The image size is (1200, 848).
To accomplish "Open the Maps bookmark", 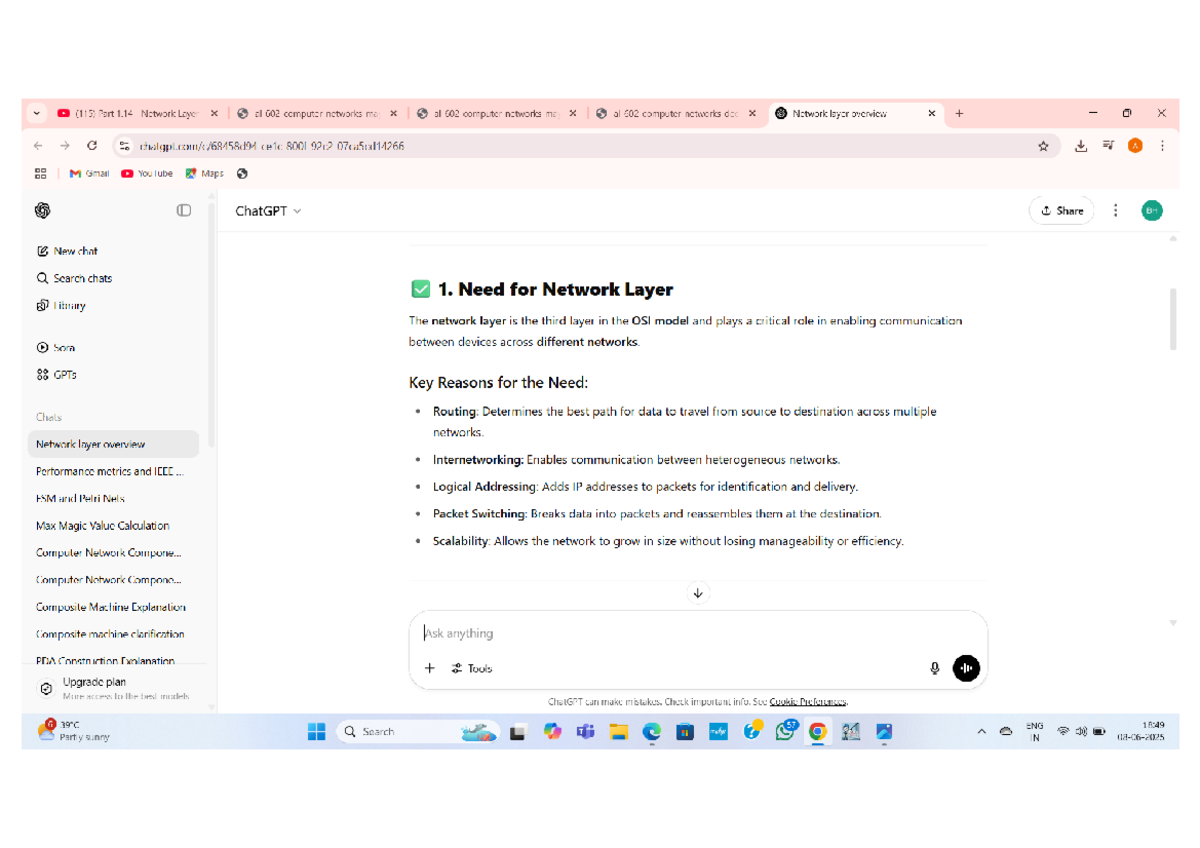I will [205, 173].
